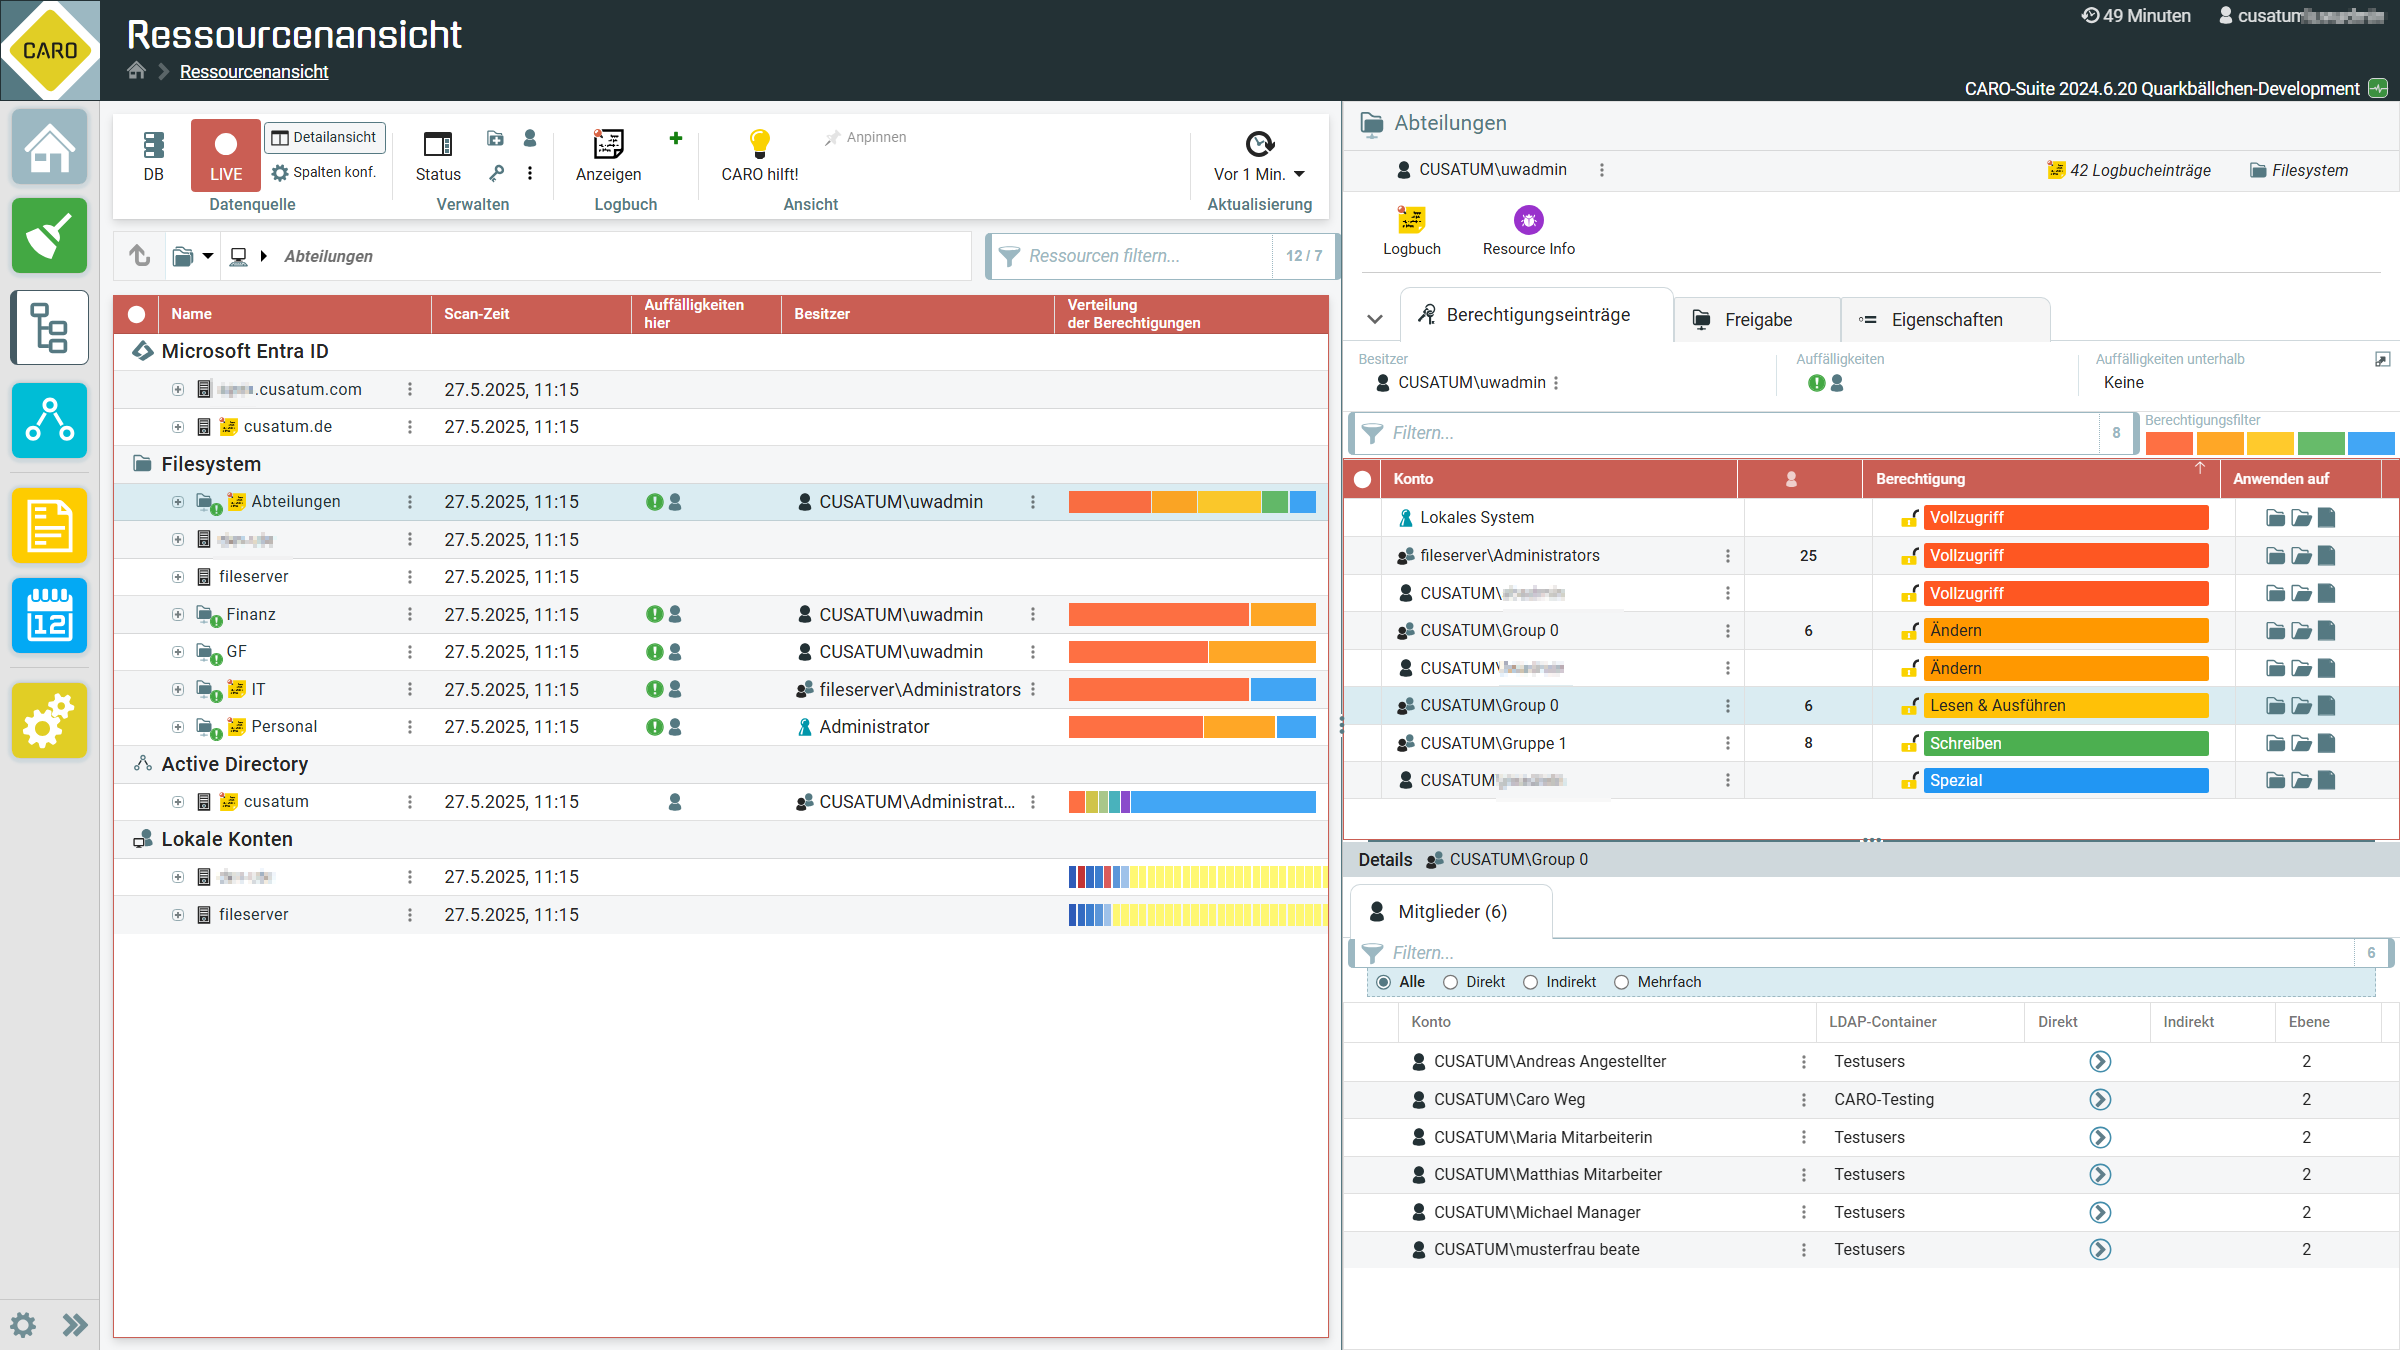Select the DB data source icon
This screenshot has height=1350, width=2400.
tap(153, 156)
